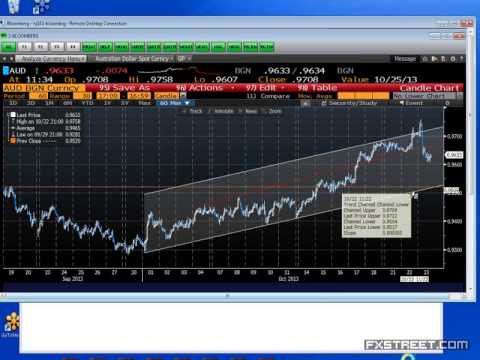The image size is (480, 360).
Task: Activate the Zoom magnifier tool
Action: 272,111
